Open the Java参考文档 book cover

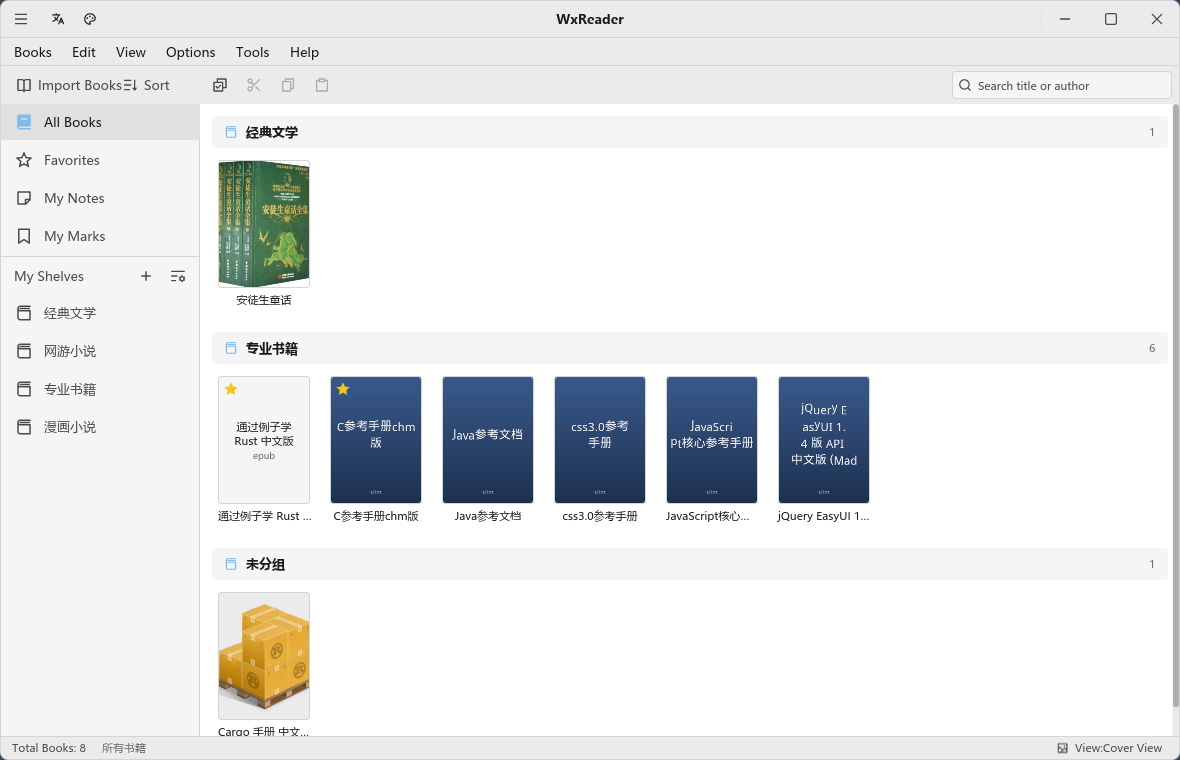488,439
